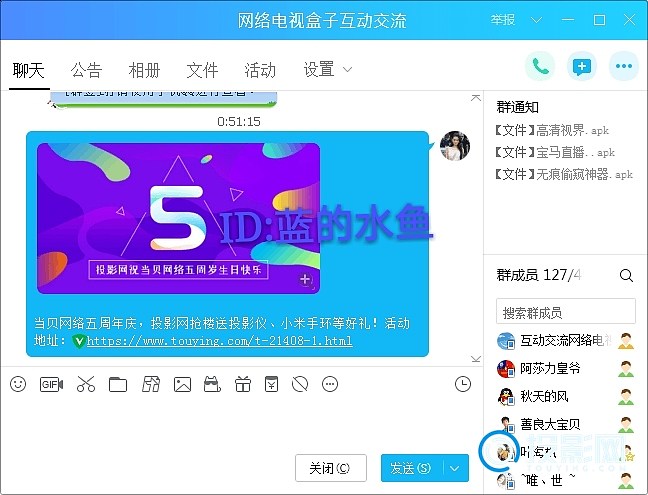Open send options arrow beside 发送
The height and width of the screenshot is (495, 648).
click(x=455, y=468)
